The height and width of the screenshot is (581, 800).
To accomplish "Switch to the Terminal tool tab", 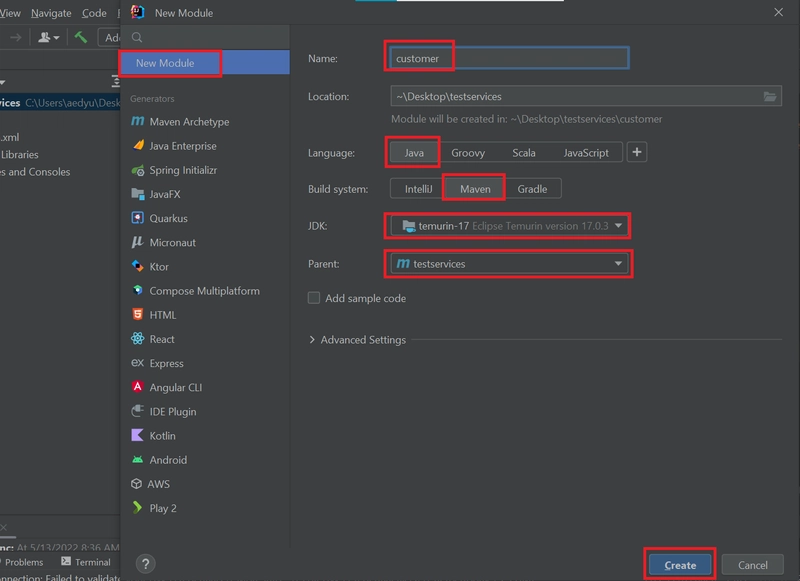I will coord(86,562).
